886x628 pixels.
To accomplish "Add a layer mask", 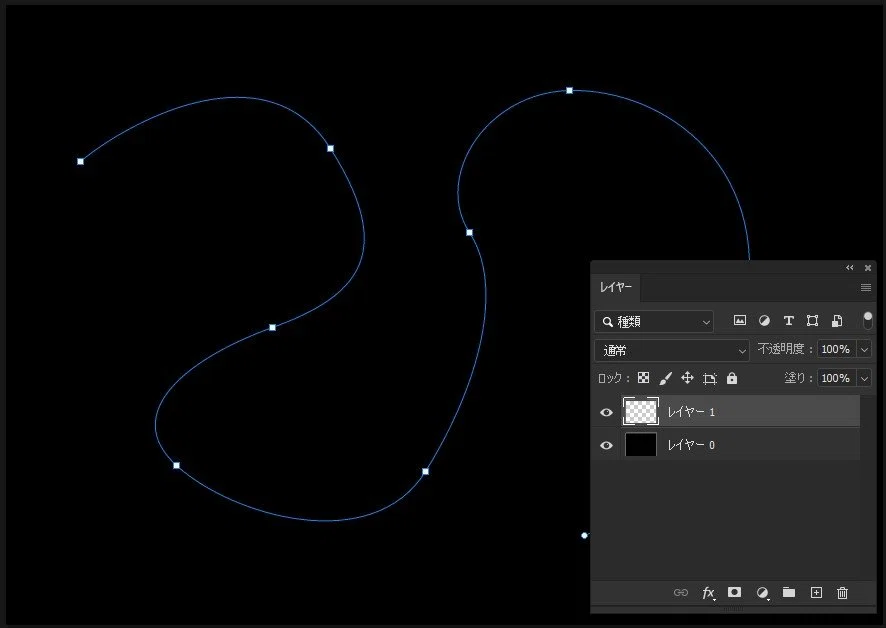I will [734, 592].
